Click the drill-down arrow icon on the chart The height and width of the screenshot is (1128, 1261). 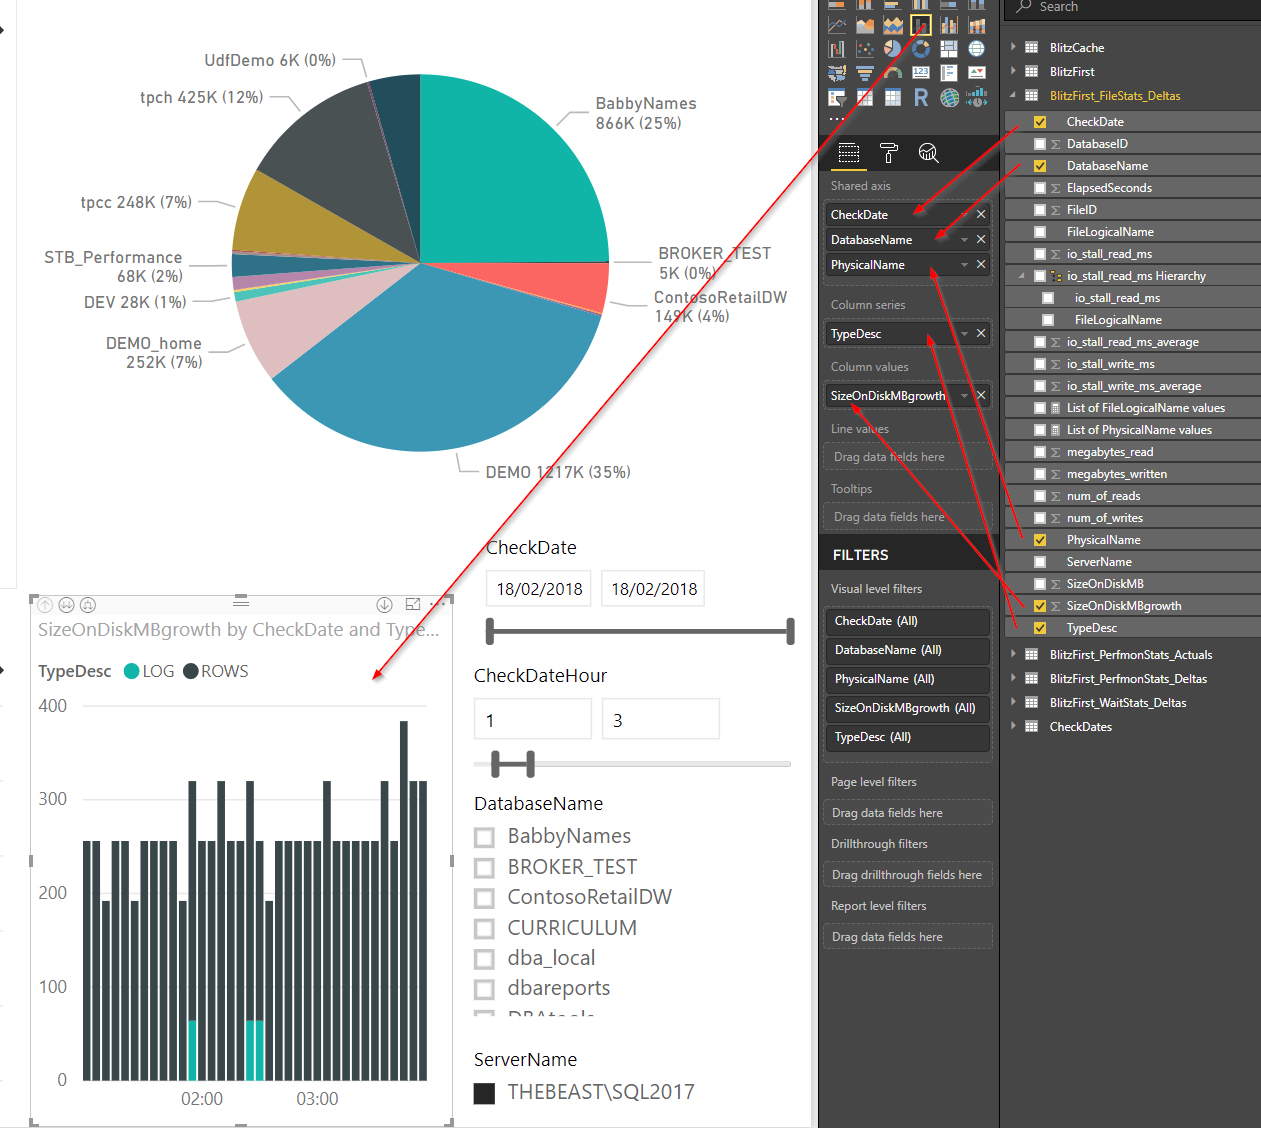[x=384, y=605]
